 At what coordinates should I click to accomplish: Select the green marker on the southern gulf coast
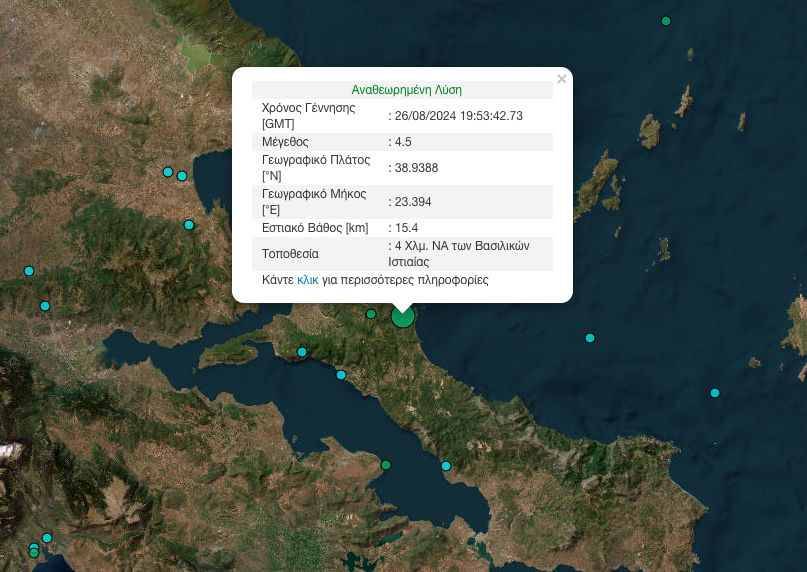[386, 464]
